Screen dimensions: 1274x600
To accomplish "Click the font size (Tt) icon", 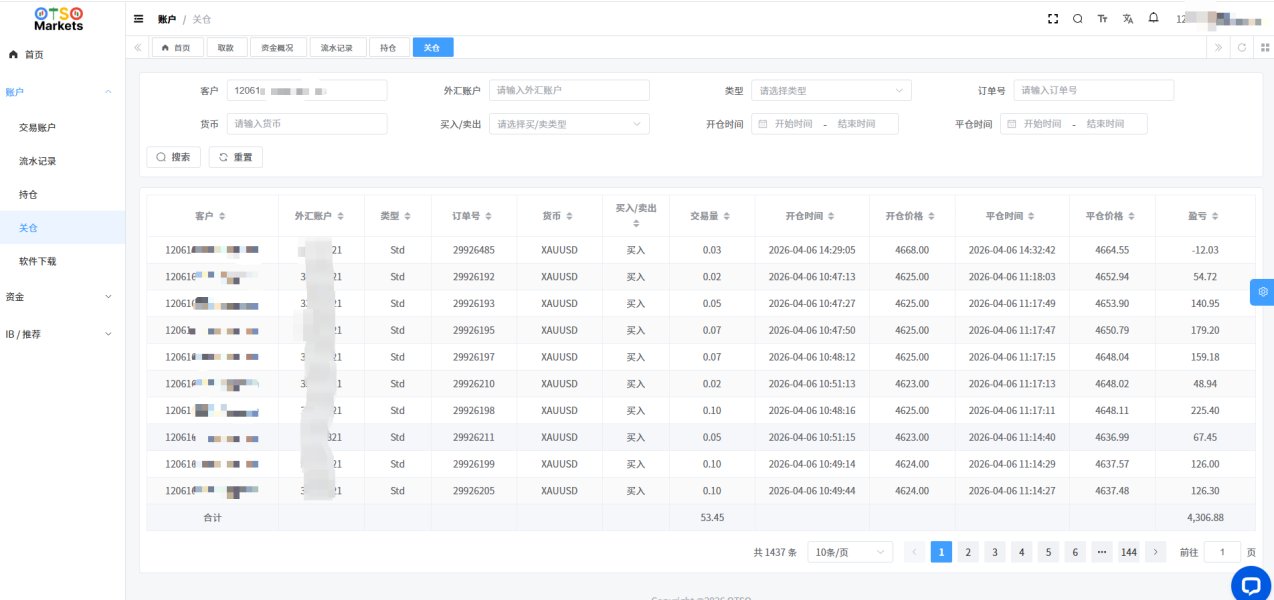I will [1102, 19].
